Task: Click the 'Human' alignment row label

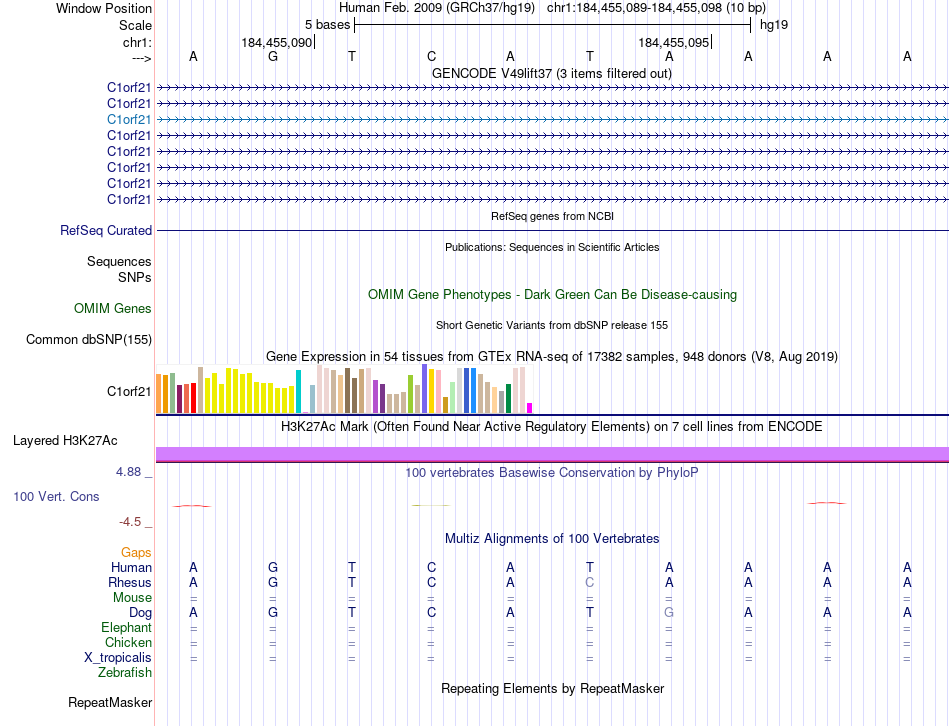Action: coord(131,567)
